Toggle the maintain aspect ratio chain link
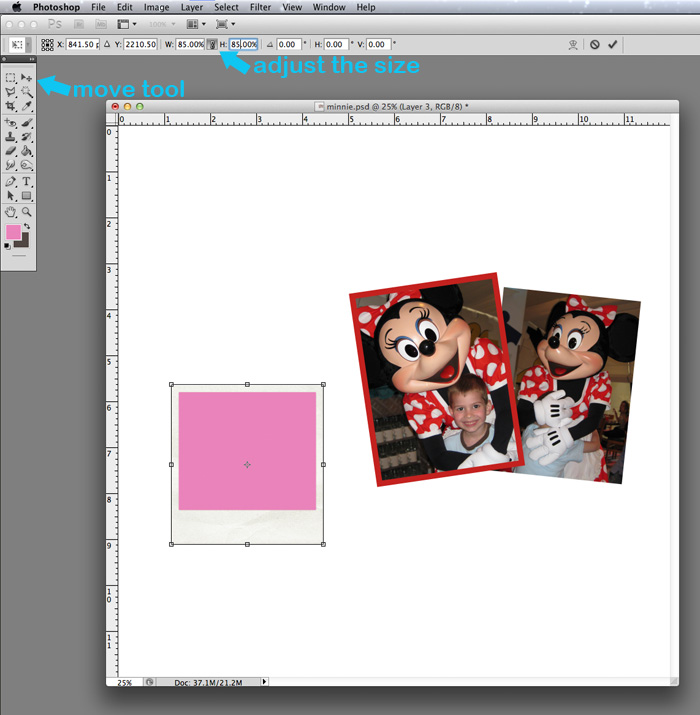This screenshot has height=715, width=700. pos(212,44)
